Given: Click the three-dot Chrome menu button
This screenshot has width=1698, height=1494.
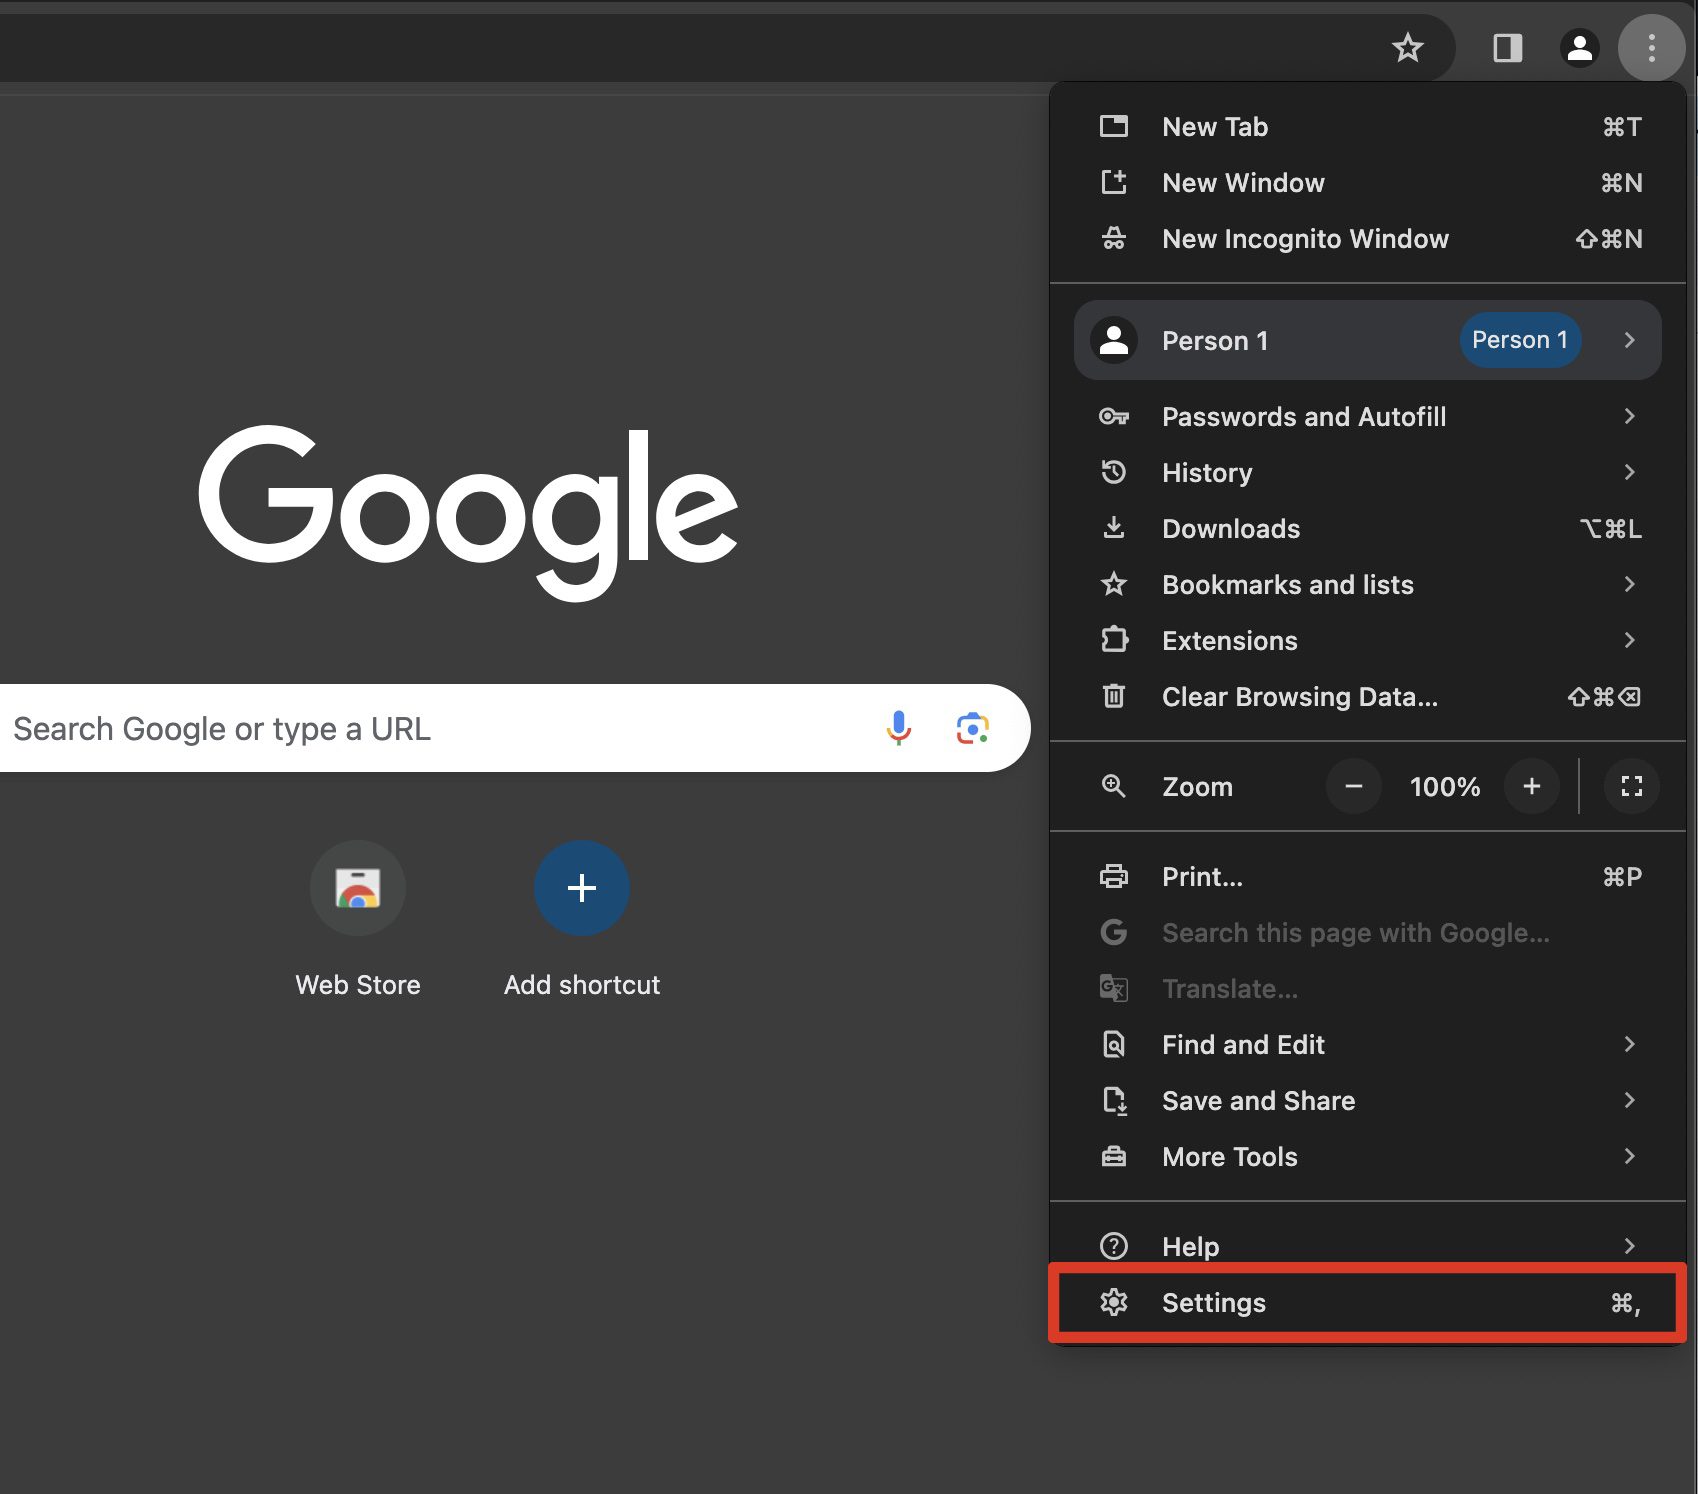Looking at the screenshot, I should (1651, 48).
